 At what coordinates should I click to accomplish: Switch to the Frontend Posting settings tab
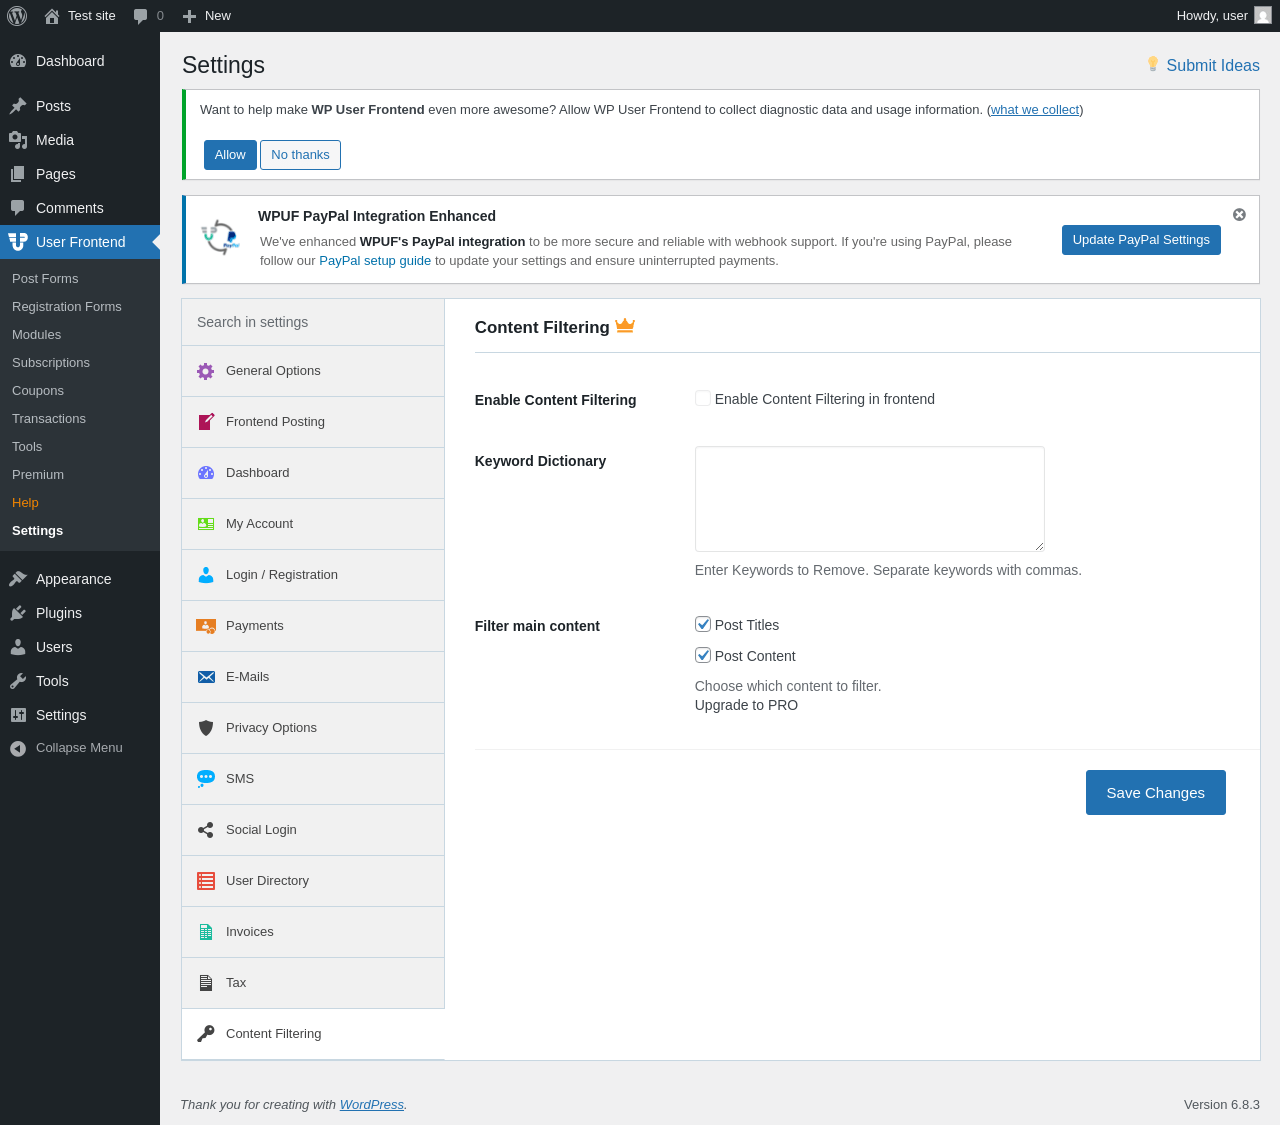coord(275,422)
